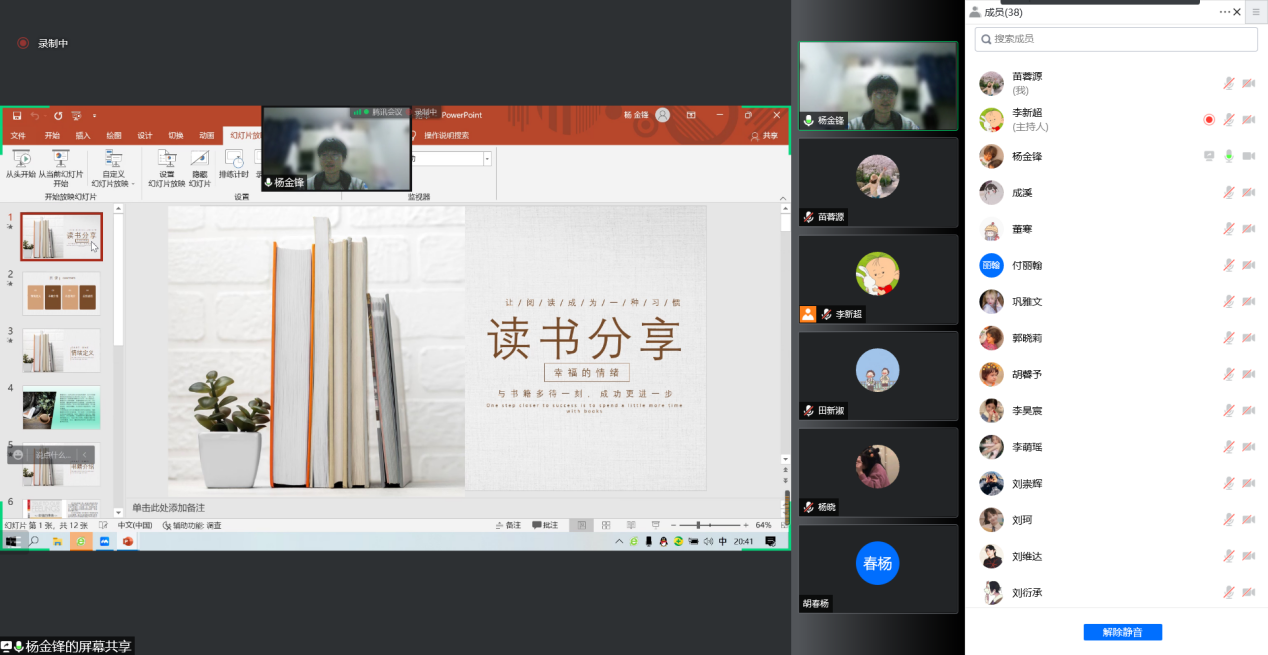Open File Explorer from taskbar
This screenshot has width=1268, height=655.
pos(58,541)
